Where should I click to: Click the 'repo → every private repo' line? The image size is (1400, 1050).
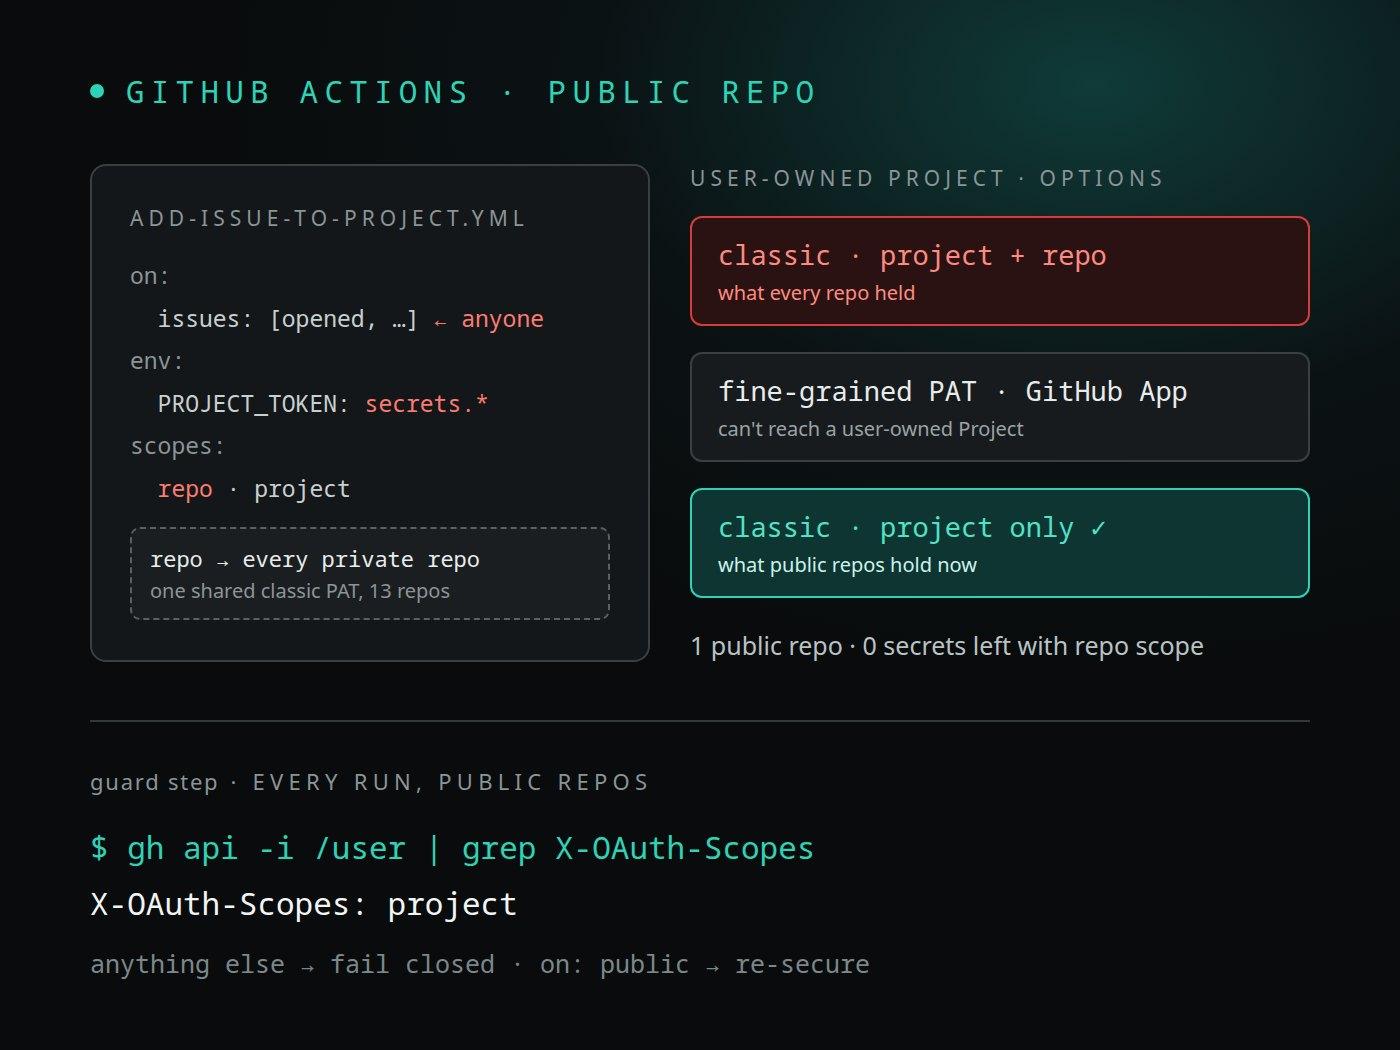(x=315, y=560)
